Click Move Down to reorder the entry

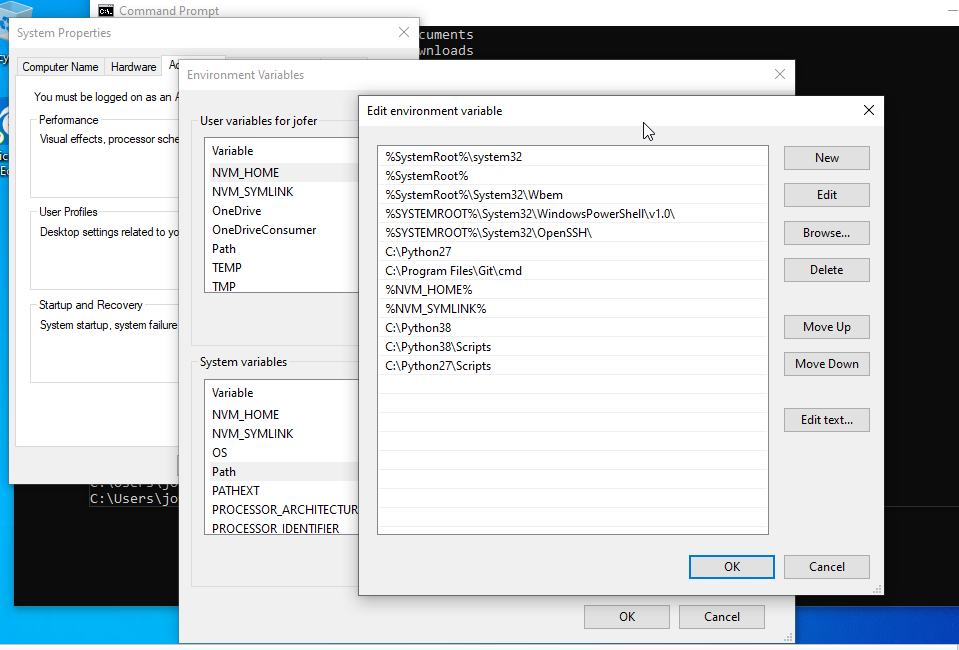[826, 363]
